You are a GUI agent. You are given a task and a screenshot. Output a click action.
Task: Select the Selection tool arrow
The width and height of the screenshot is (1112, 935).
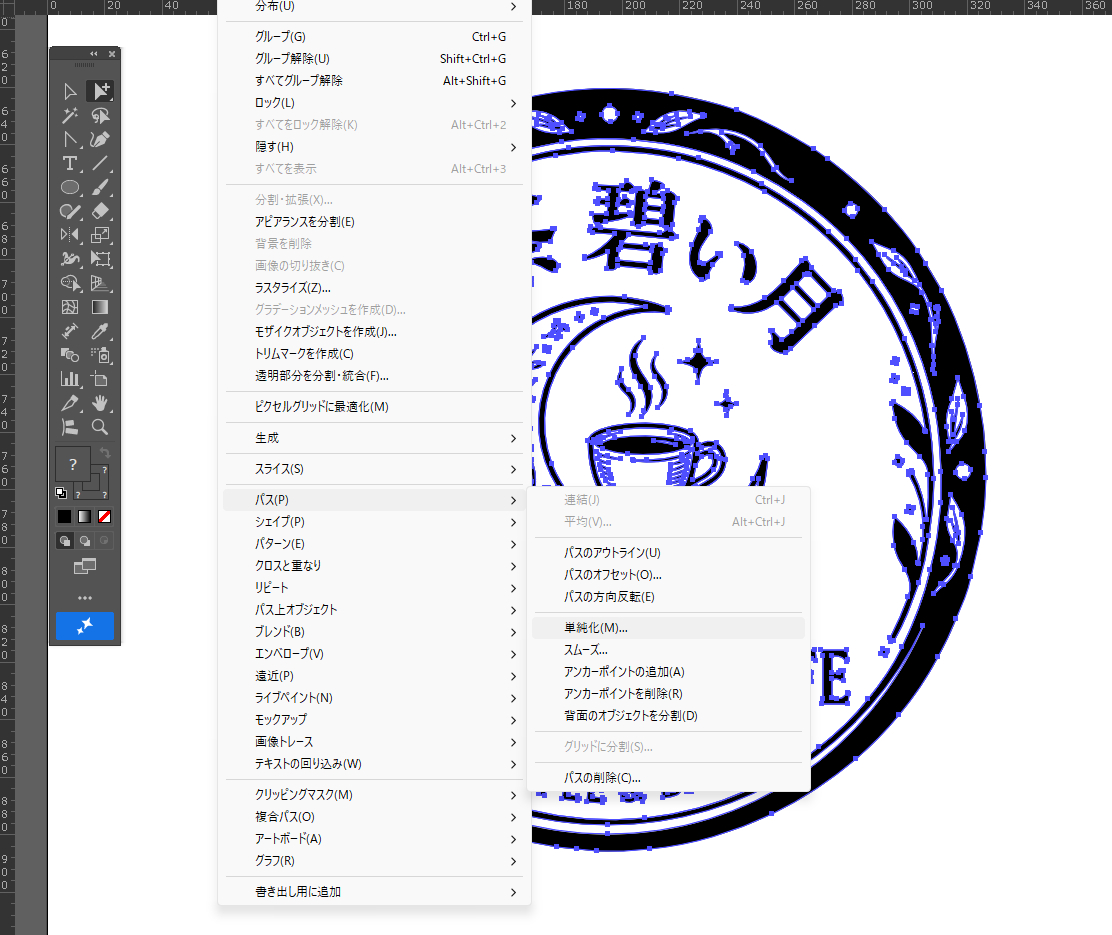70,92
